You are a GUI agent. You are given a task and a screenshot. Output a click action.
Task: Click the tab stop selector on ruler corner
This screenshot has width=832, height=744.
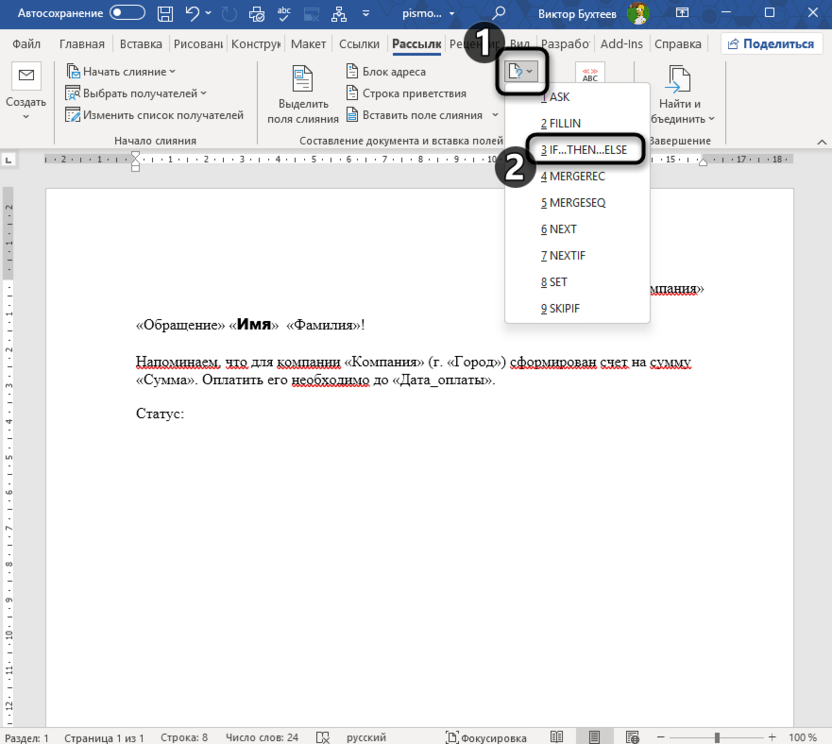click(8, 160)
